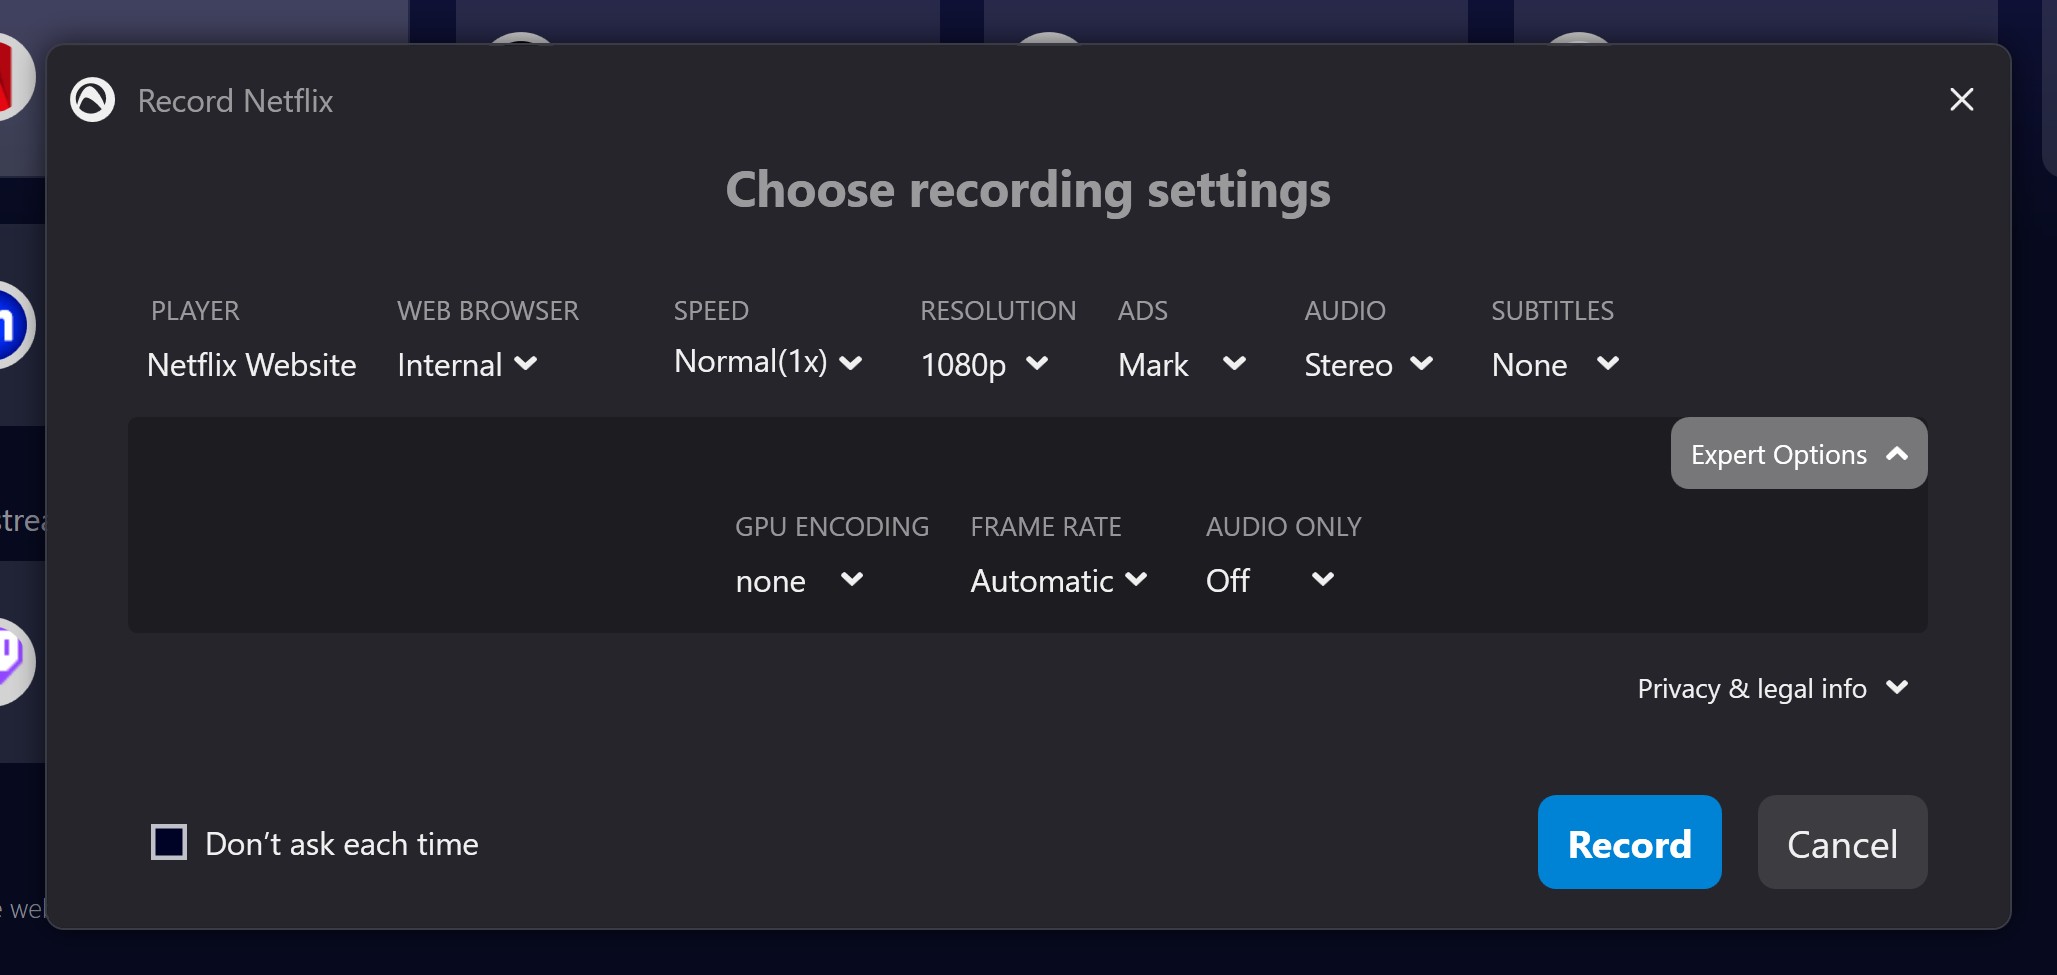This screenshot has width=2057, height=975.
Task: Open the Web Browser Internal dropdown
Action: pyautogui.click(x=467, y=365)
